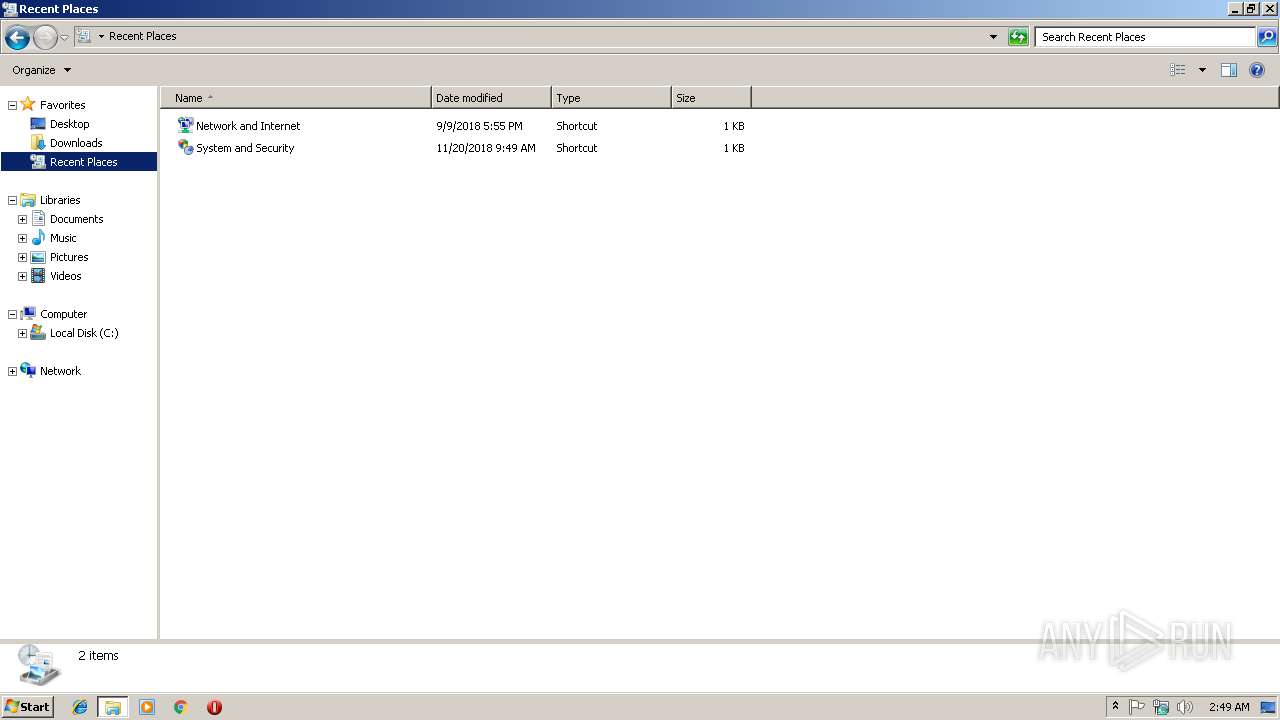Screen dimensions: 1280x720
Task: Open Desktop in Favorites
Action: [69, 124]
